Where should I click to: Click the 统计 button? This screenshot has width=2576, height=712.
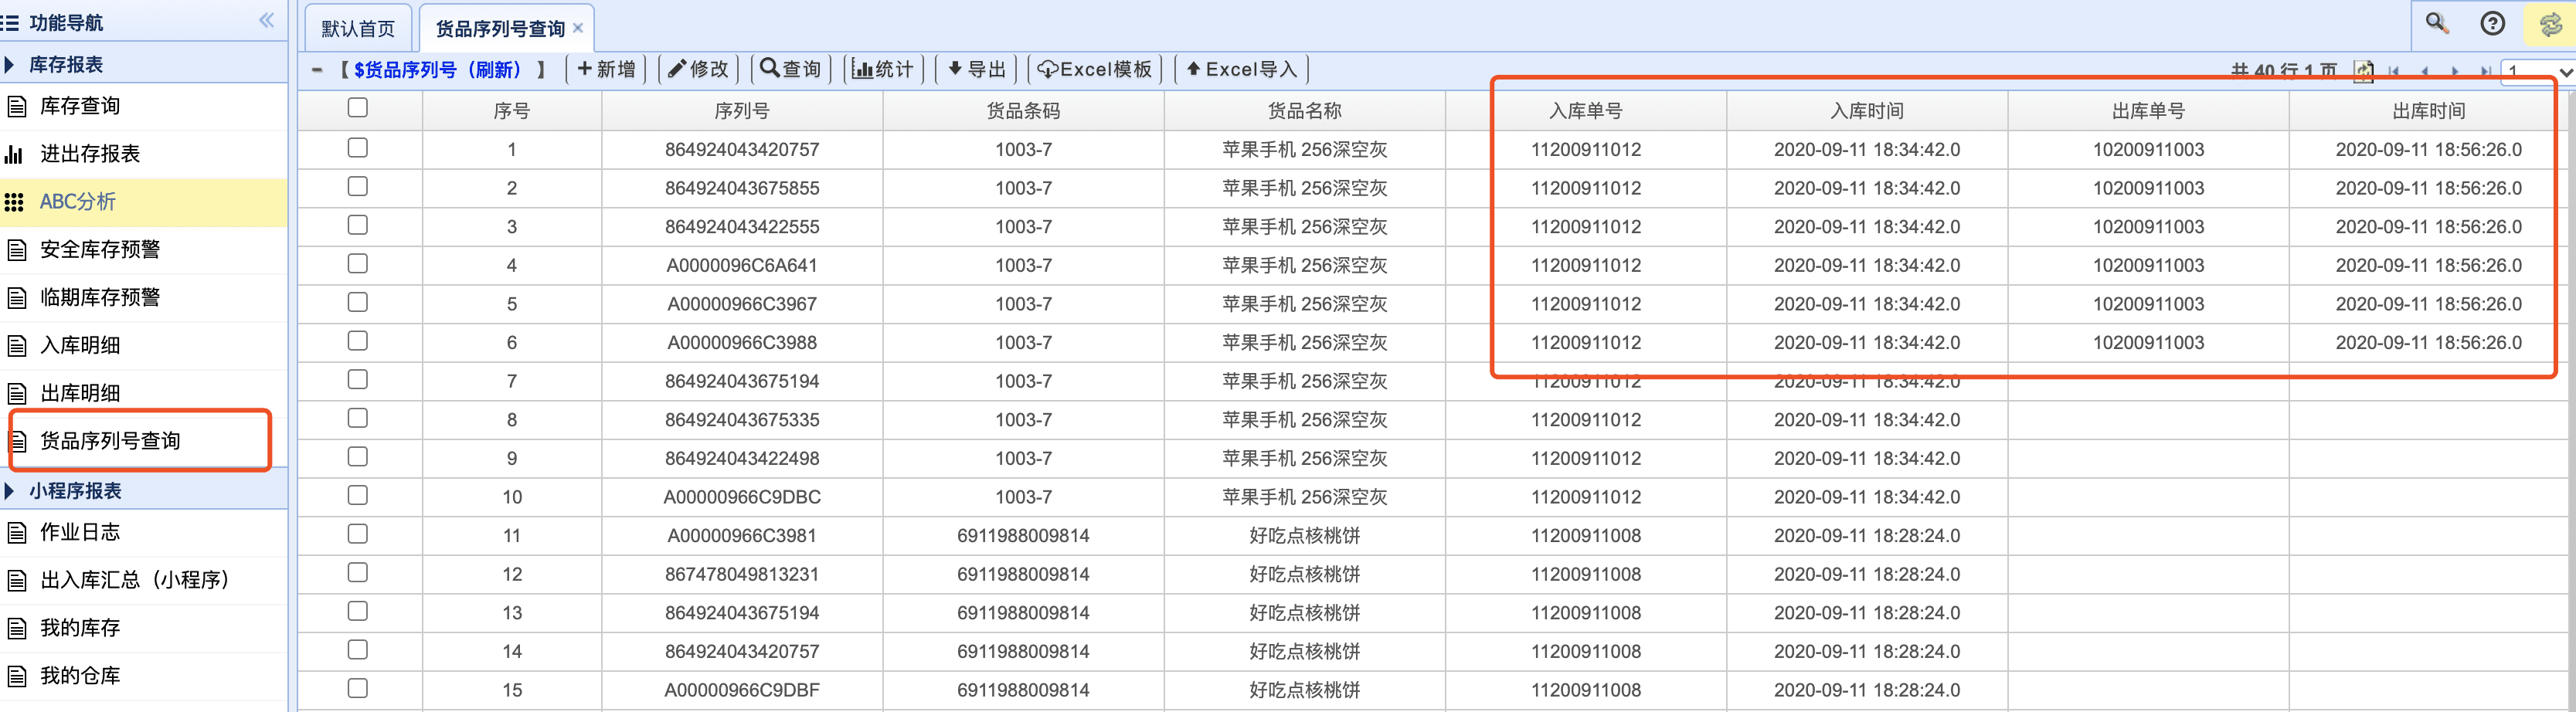coord(883,69)
